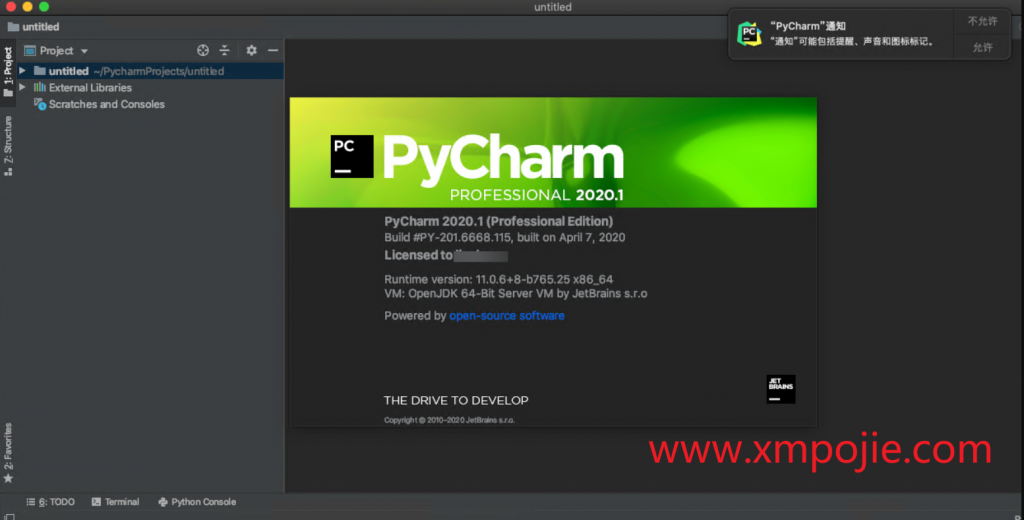Click the tool window quick-access icon at bottom-left

pos(9,516)
